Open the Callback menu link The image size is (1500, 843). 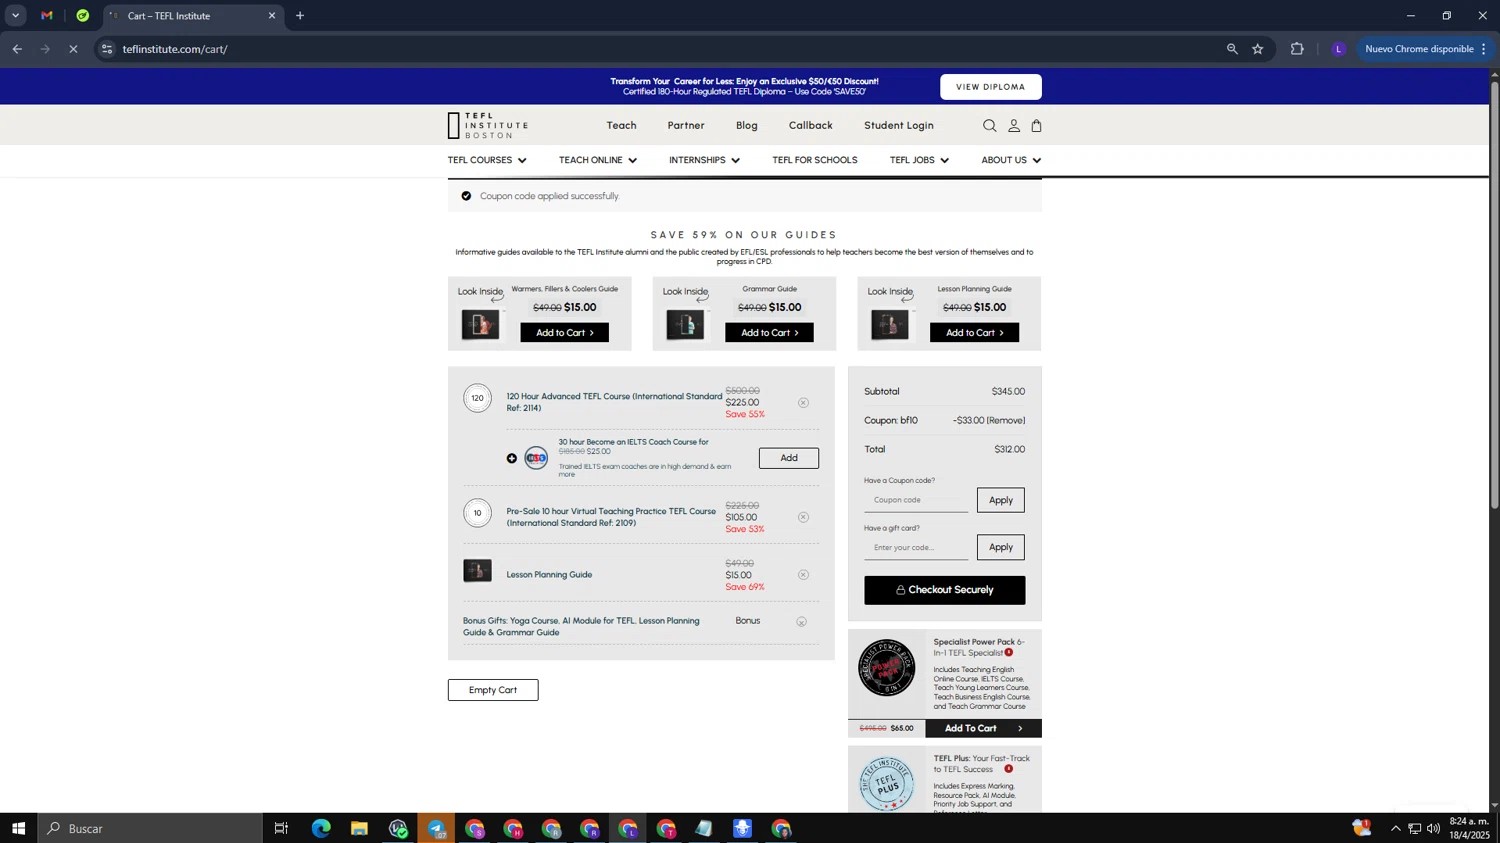click(x=811, y=126)
